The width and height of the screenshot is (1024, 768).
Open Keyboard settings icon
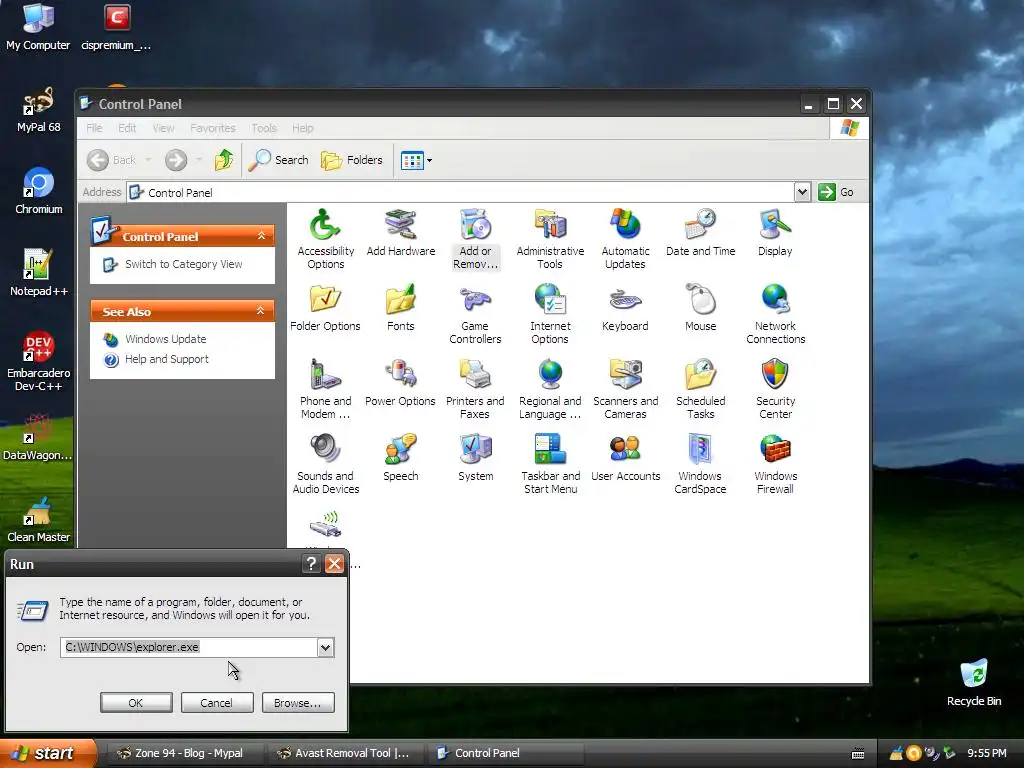tap(625, 308)
